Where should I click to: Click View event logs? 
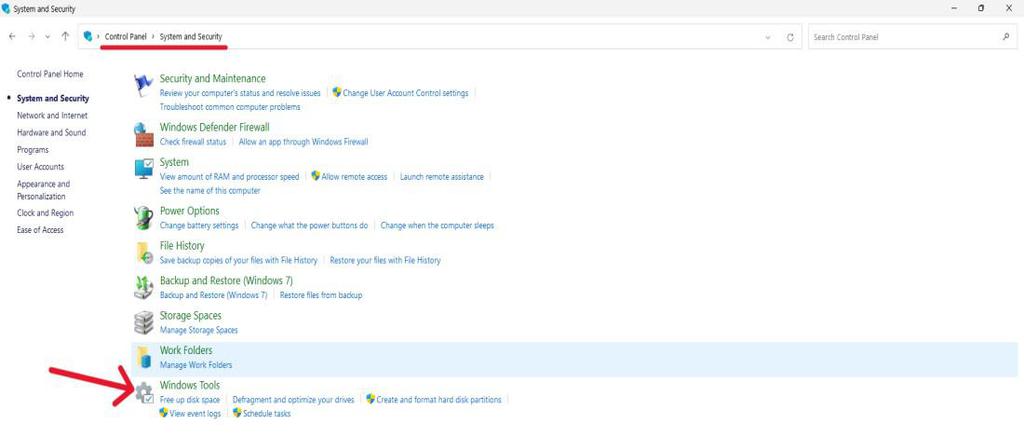195,414
